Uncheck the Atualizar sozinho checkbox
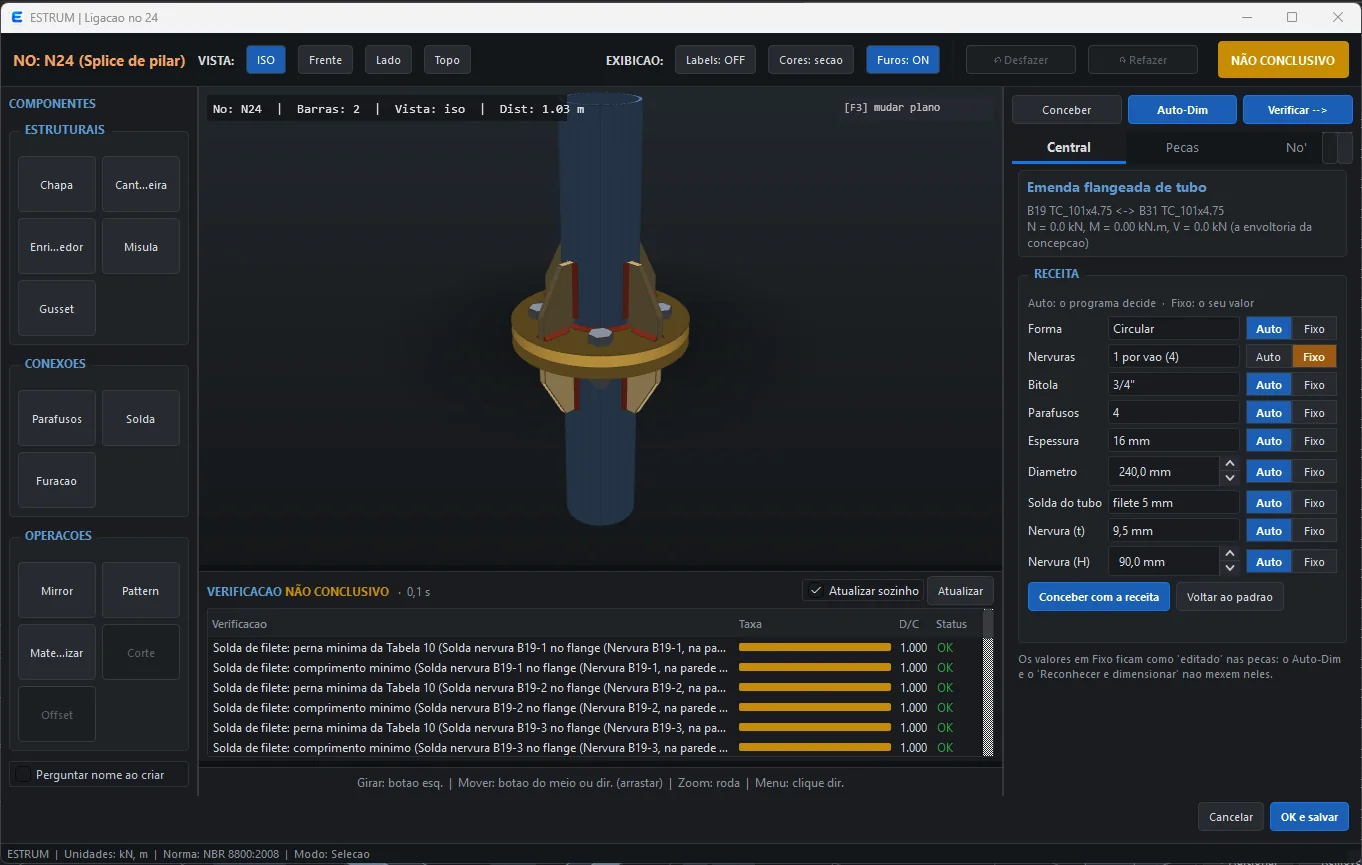The image size is (1362, 865). [816, 591]
